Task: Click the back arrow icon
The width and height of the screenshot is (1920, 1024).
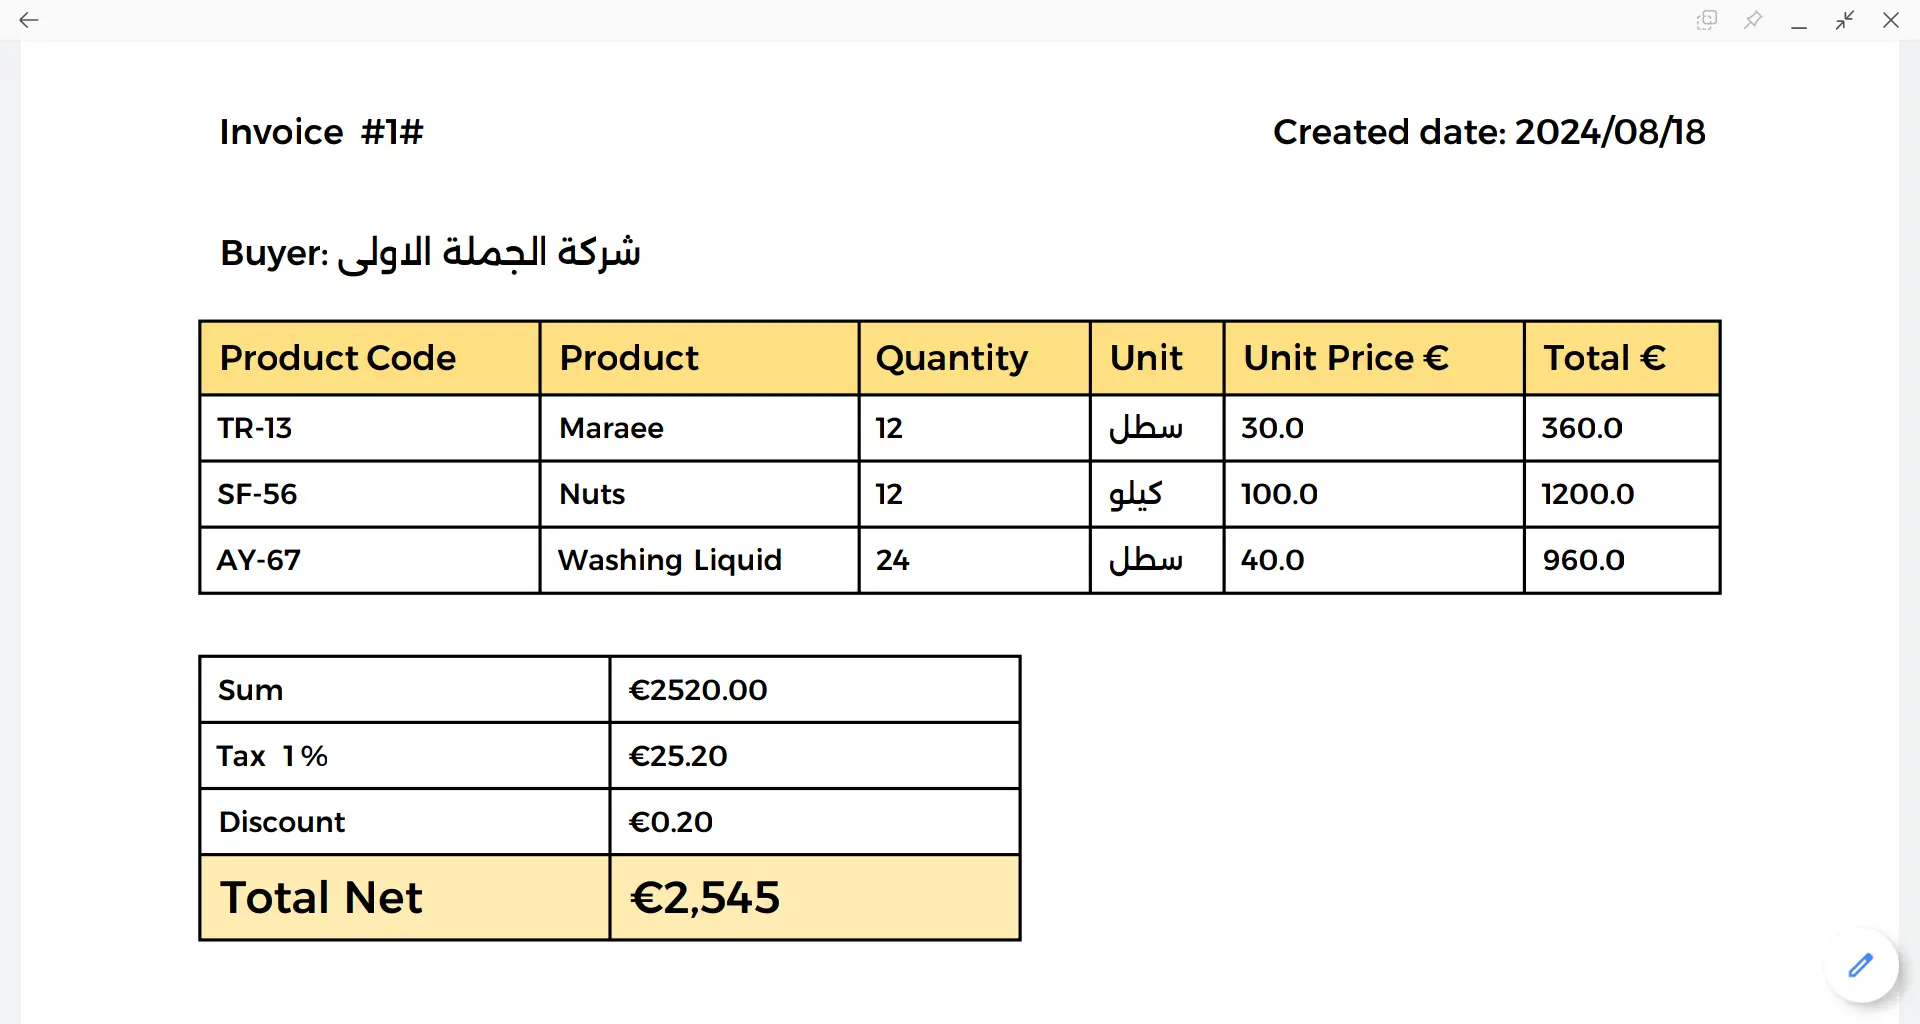Action: pos(29,20)
